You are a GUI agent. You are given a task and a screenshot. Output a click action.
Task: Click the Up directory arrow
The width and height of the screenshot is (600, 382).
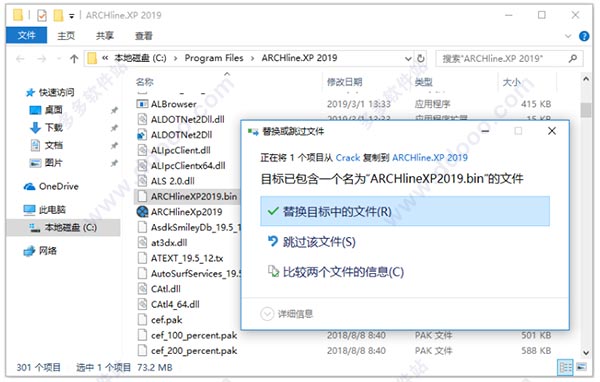tap(74, 59)
